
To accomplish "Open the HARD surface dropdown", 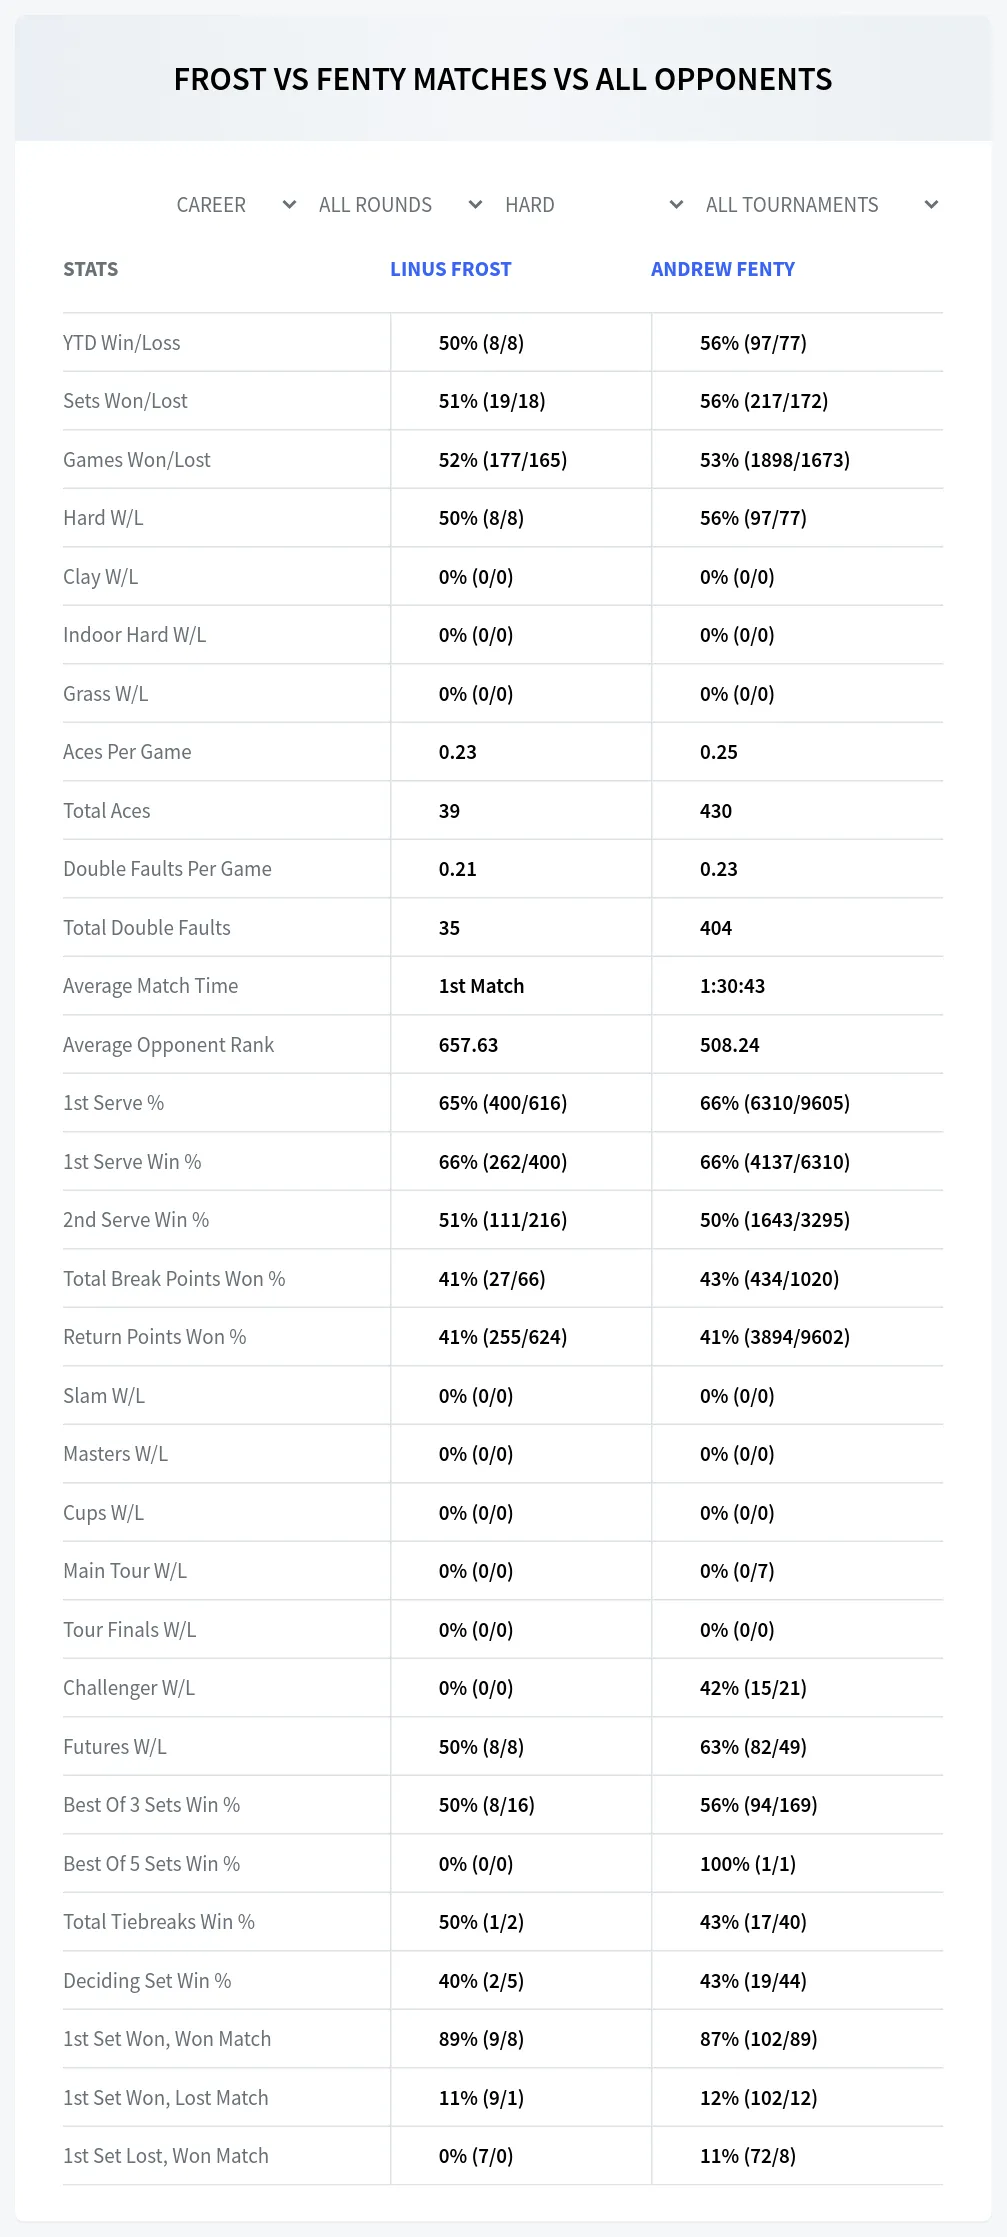I will 592,205.
